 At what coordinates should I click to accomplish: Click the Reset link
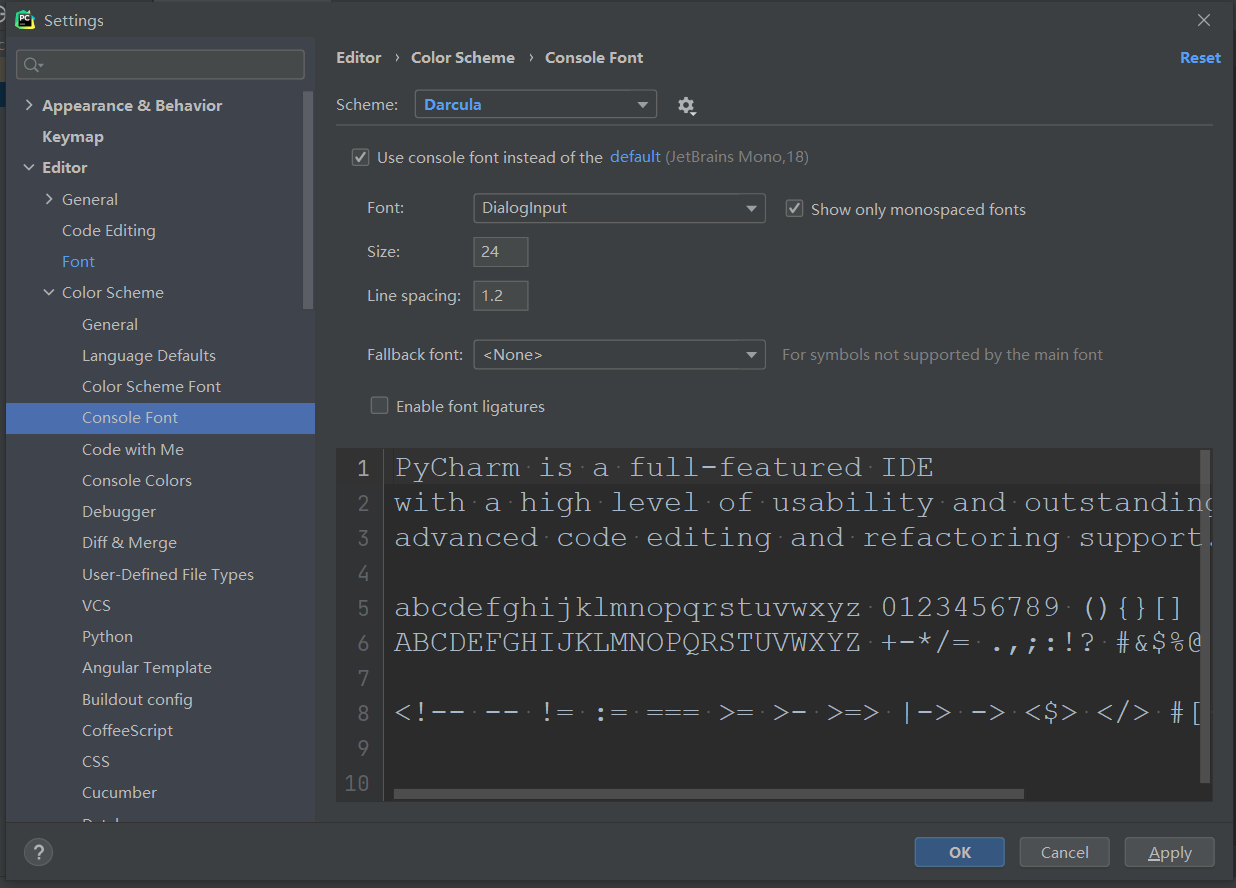point(1200,58)
